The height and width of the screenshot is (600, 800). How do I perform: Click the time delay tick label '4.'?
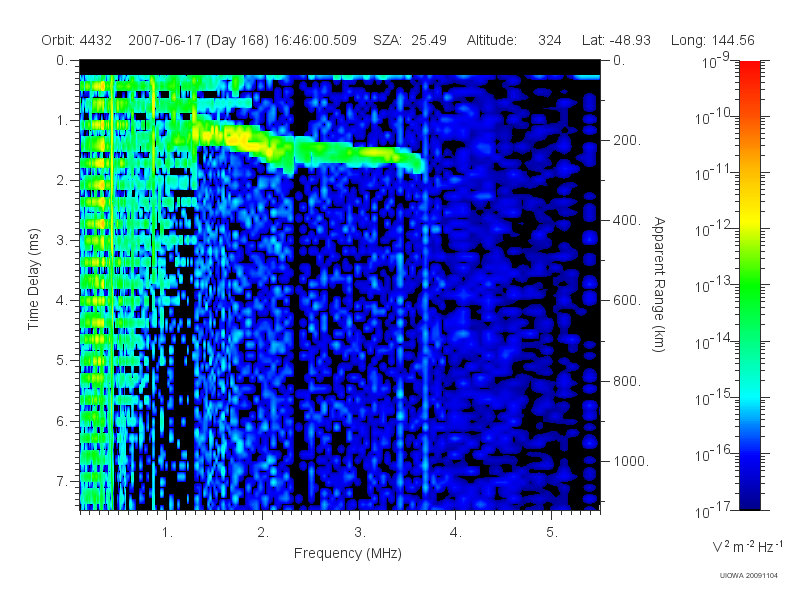pyautogui.click(x=62, y=301)
